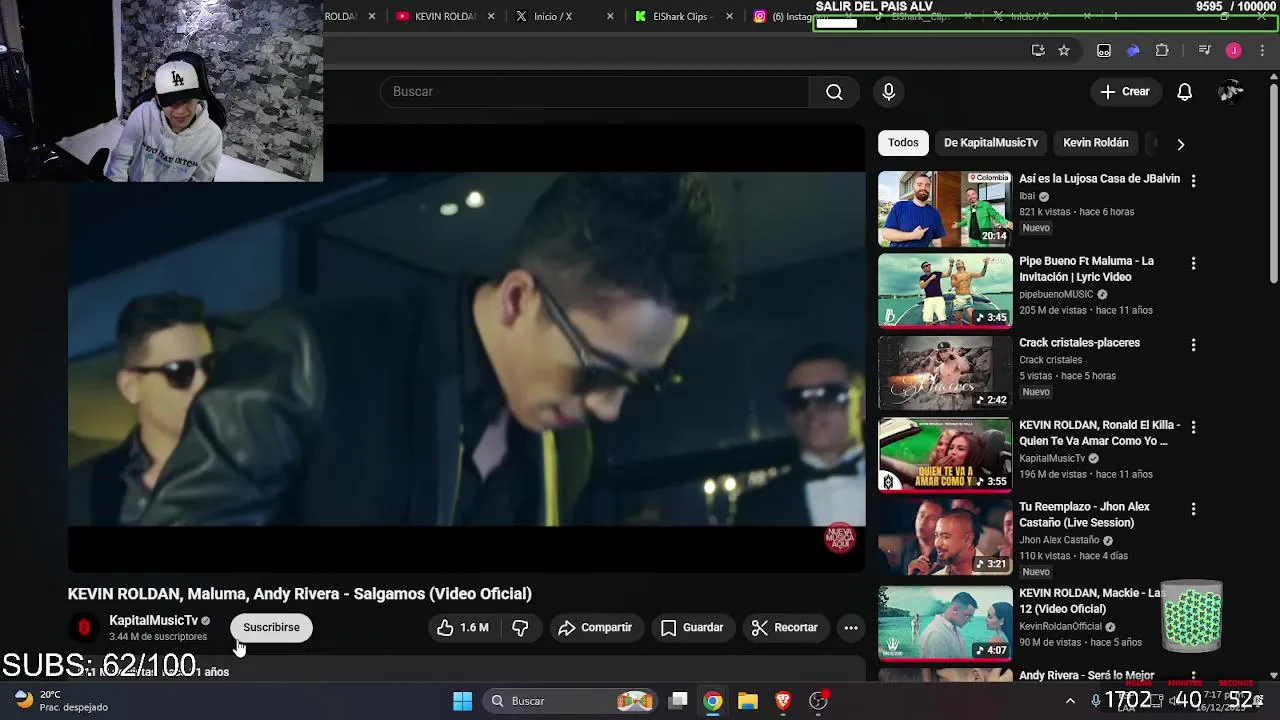Open Chrome three-dot menu
Viewport: 1280px width, 720px height.
pos(1262,50)
